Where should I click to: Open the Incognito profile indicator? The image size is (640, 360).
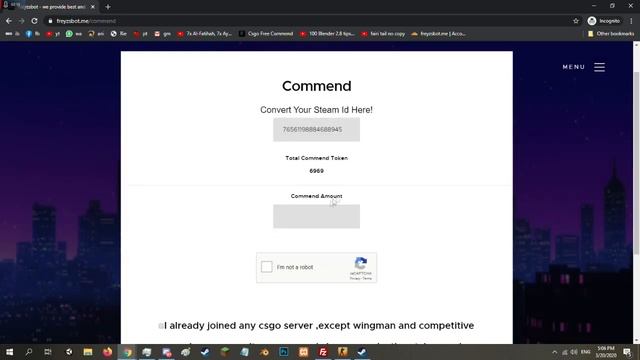[604, 21]
